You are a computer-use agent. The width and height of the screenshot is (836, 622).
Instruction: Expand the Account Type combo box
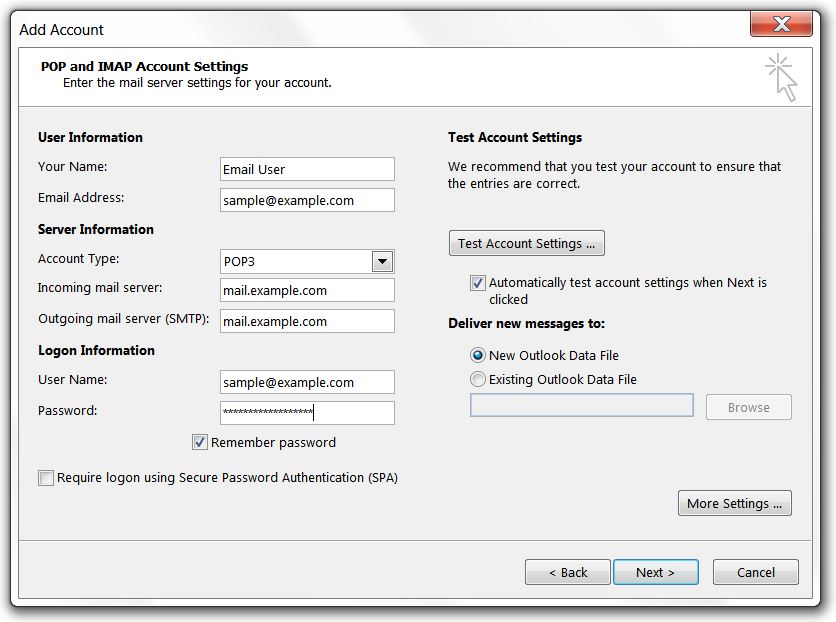[x=384, y=261]
